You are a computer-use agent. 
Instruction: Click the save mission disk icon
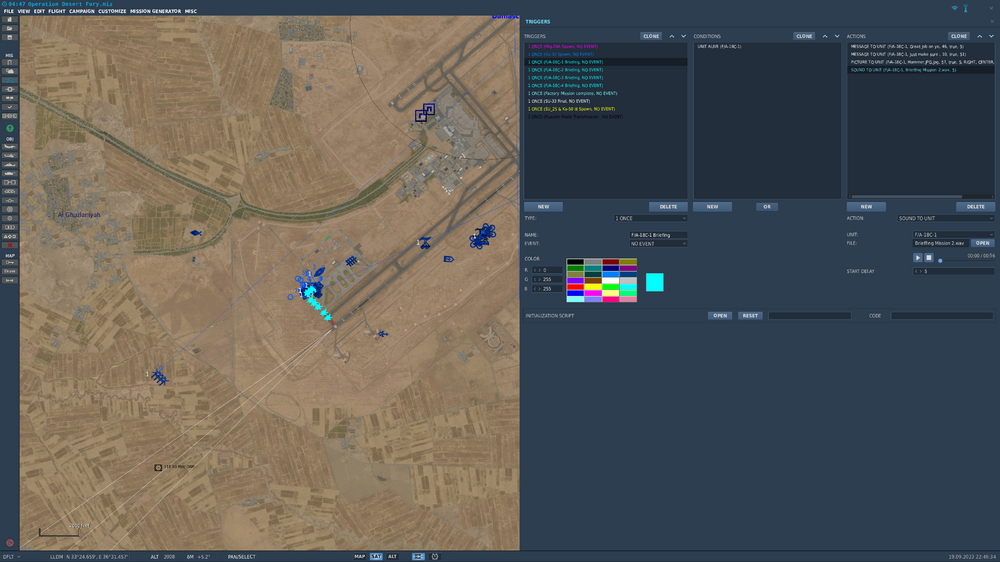10,38
